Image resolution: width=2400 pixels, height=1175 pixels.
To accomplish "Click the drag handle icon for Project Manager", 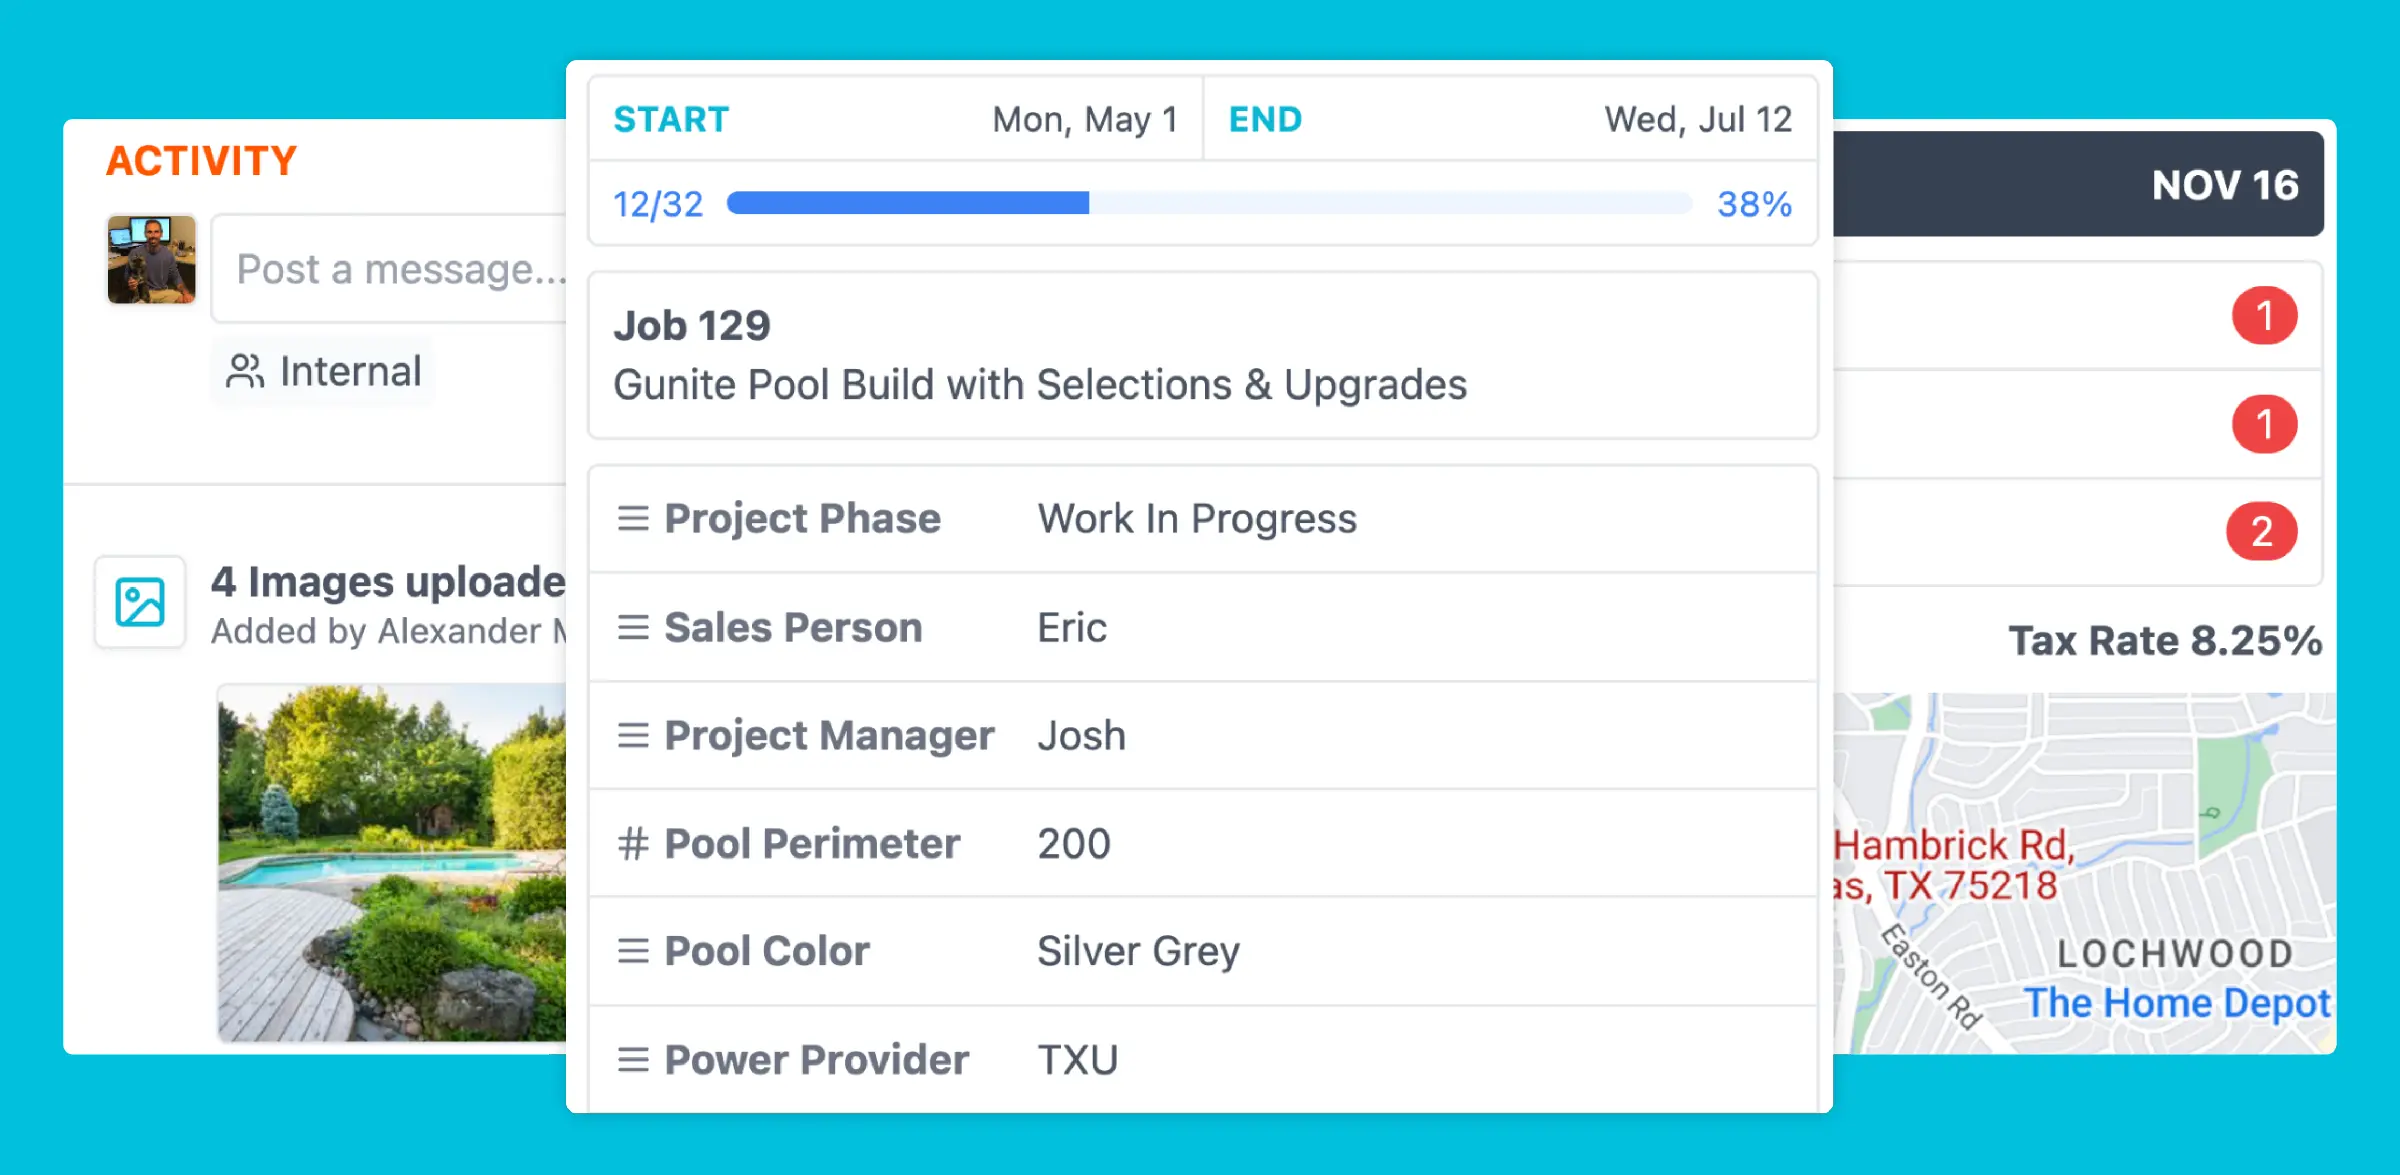I will pos(634,735).
